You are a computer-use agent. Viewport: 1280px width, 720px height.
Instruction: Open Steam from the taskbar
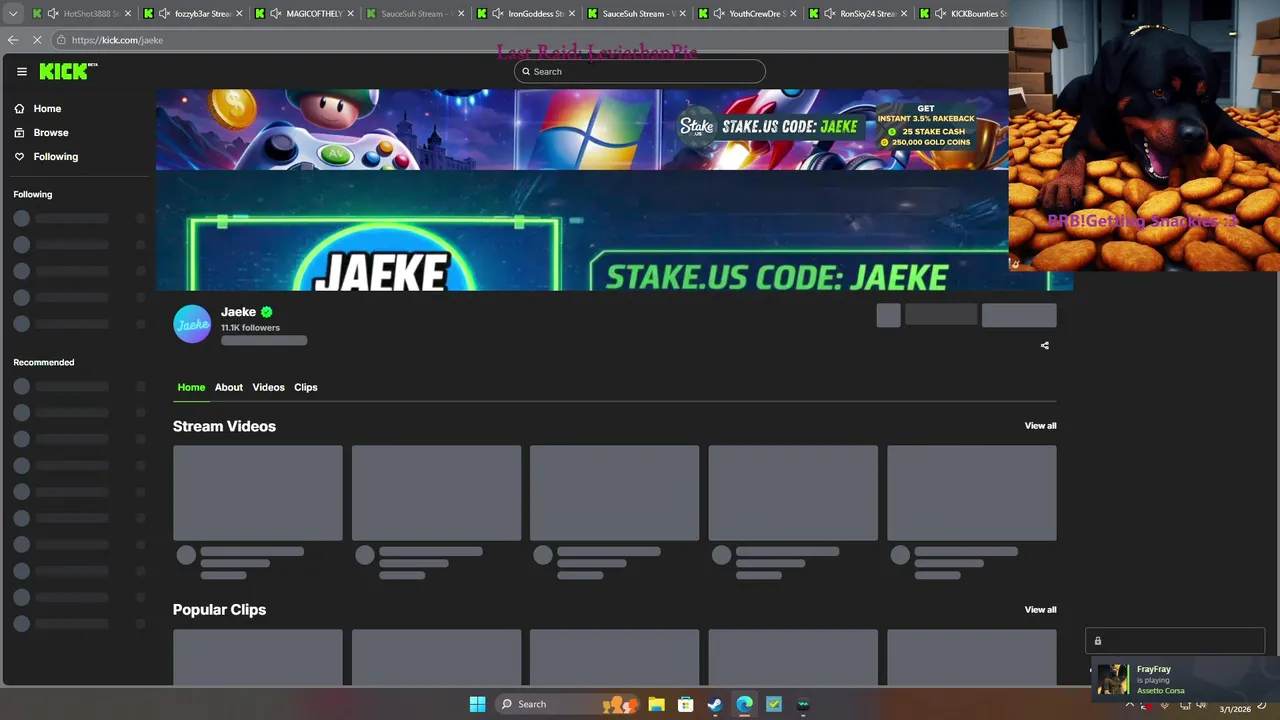(x=714, y=704)
